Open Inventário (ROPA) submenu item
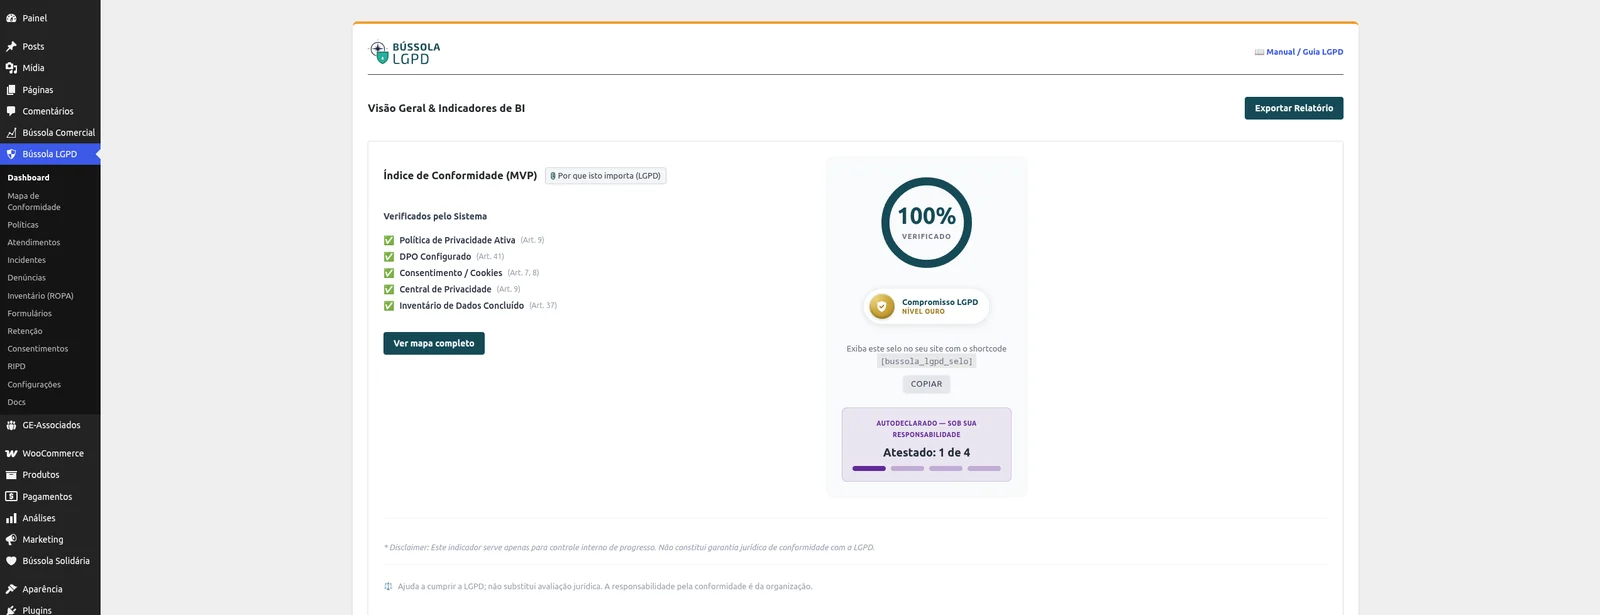 [x=40, y=296]
